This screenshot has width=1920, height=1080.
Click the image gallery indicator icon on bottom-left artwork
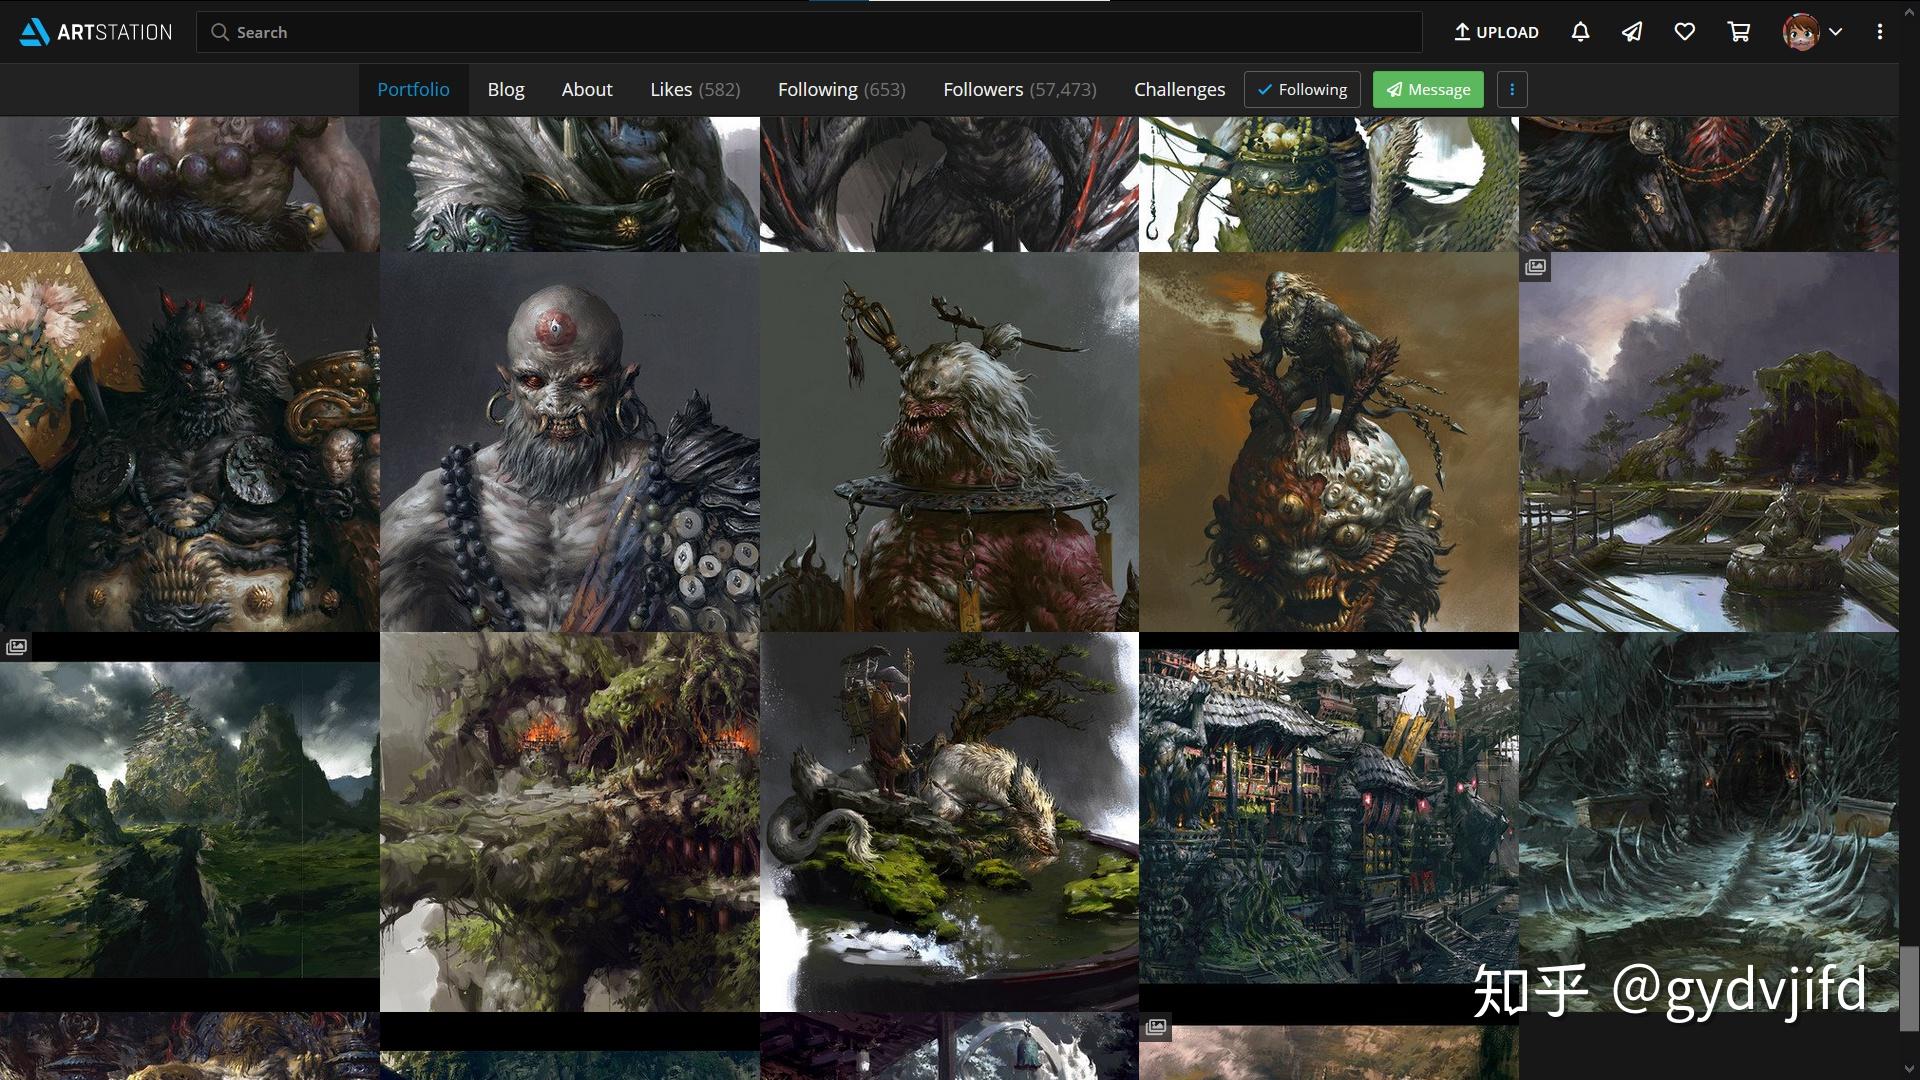coord(16,646)
